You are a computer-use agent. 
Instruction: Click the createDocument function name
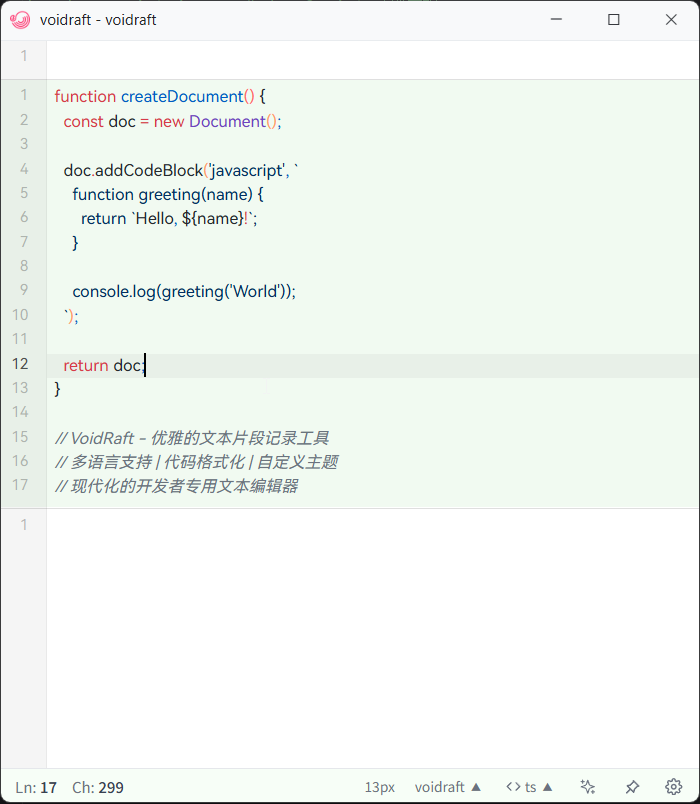(178, 96)
